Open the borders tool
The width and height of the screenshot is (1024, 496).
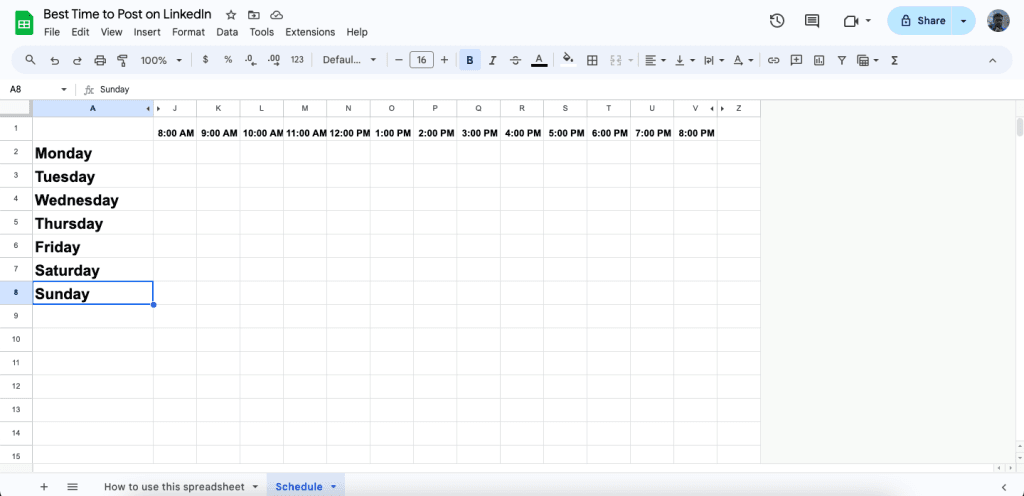click(592, 60)
